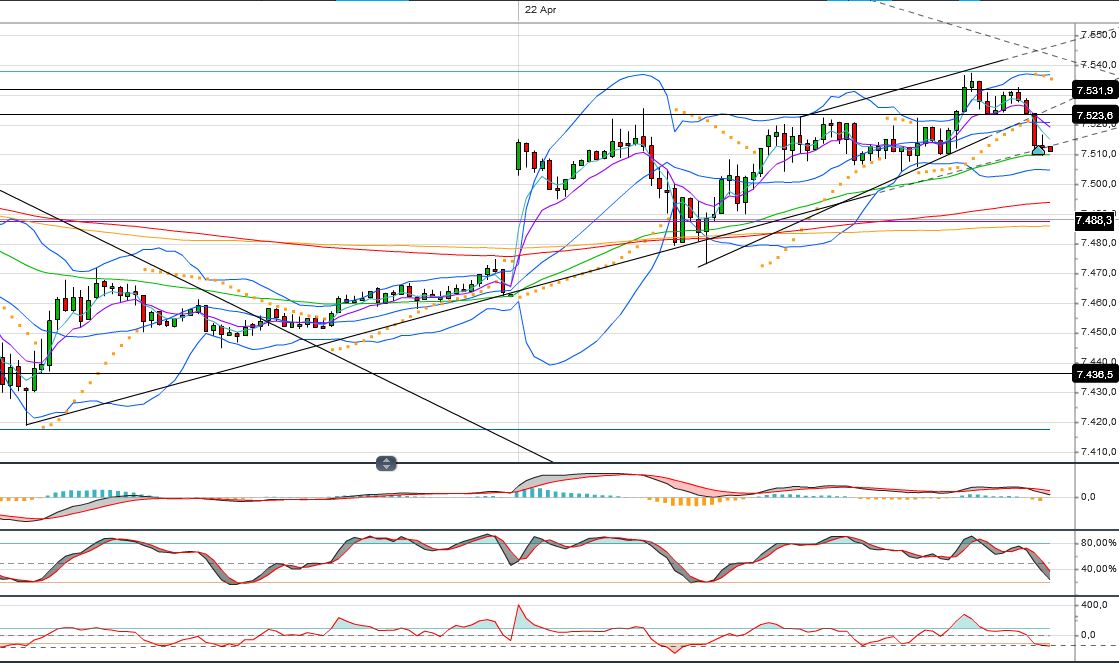Viewport: 1119px width, 663px height.
Task: Click the 7.450,0 price axis label
Action: tap(1098, 332)
